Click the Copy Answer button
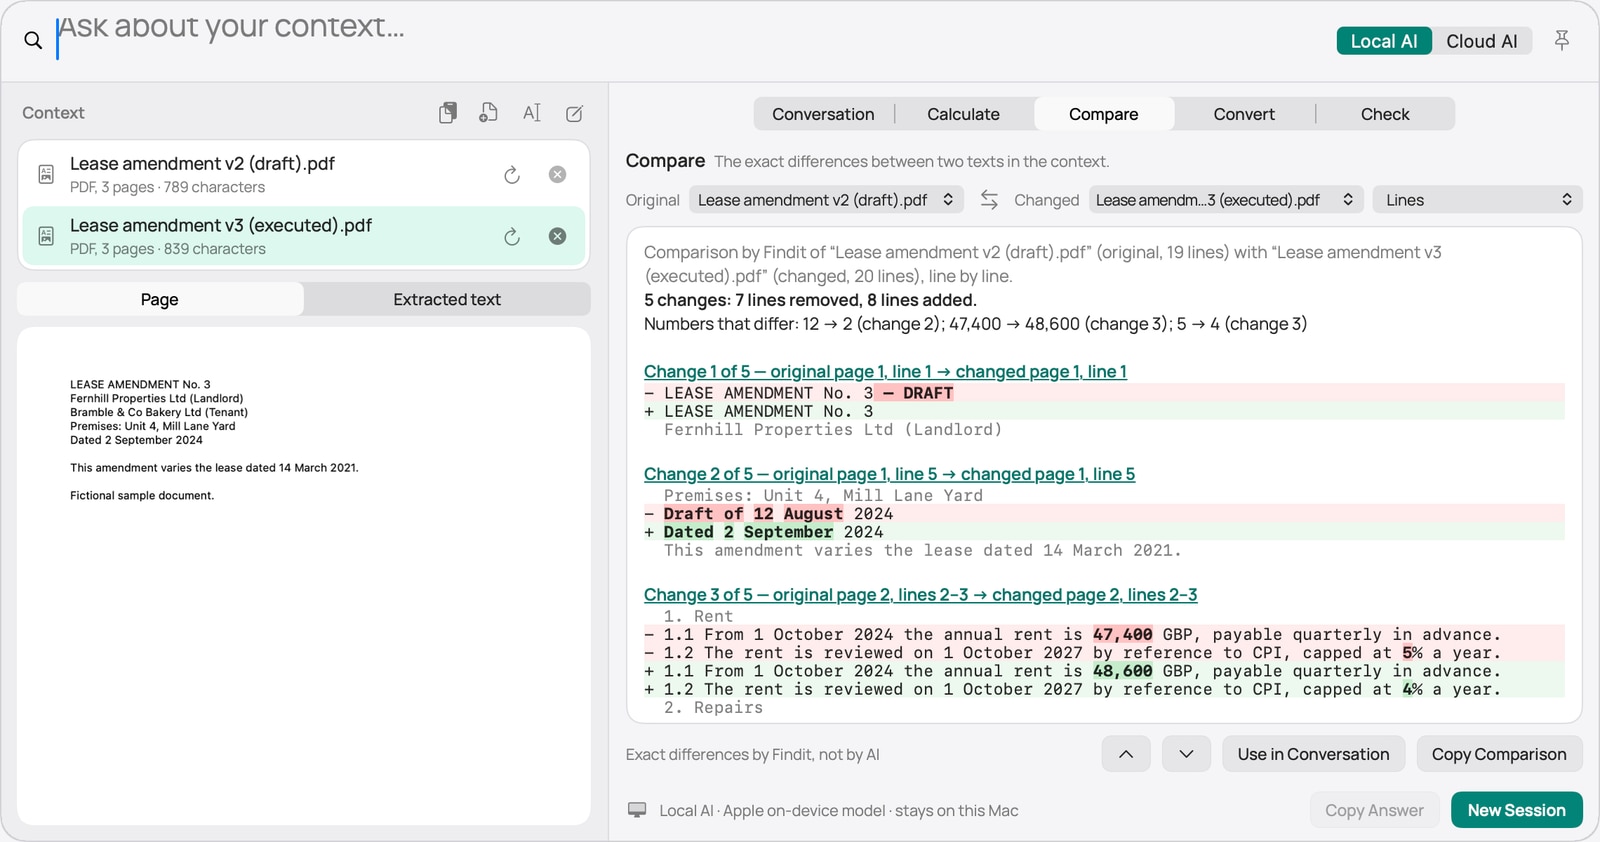The height and width of the screenshot is (842, 1600). (1374, 810)
